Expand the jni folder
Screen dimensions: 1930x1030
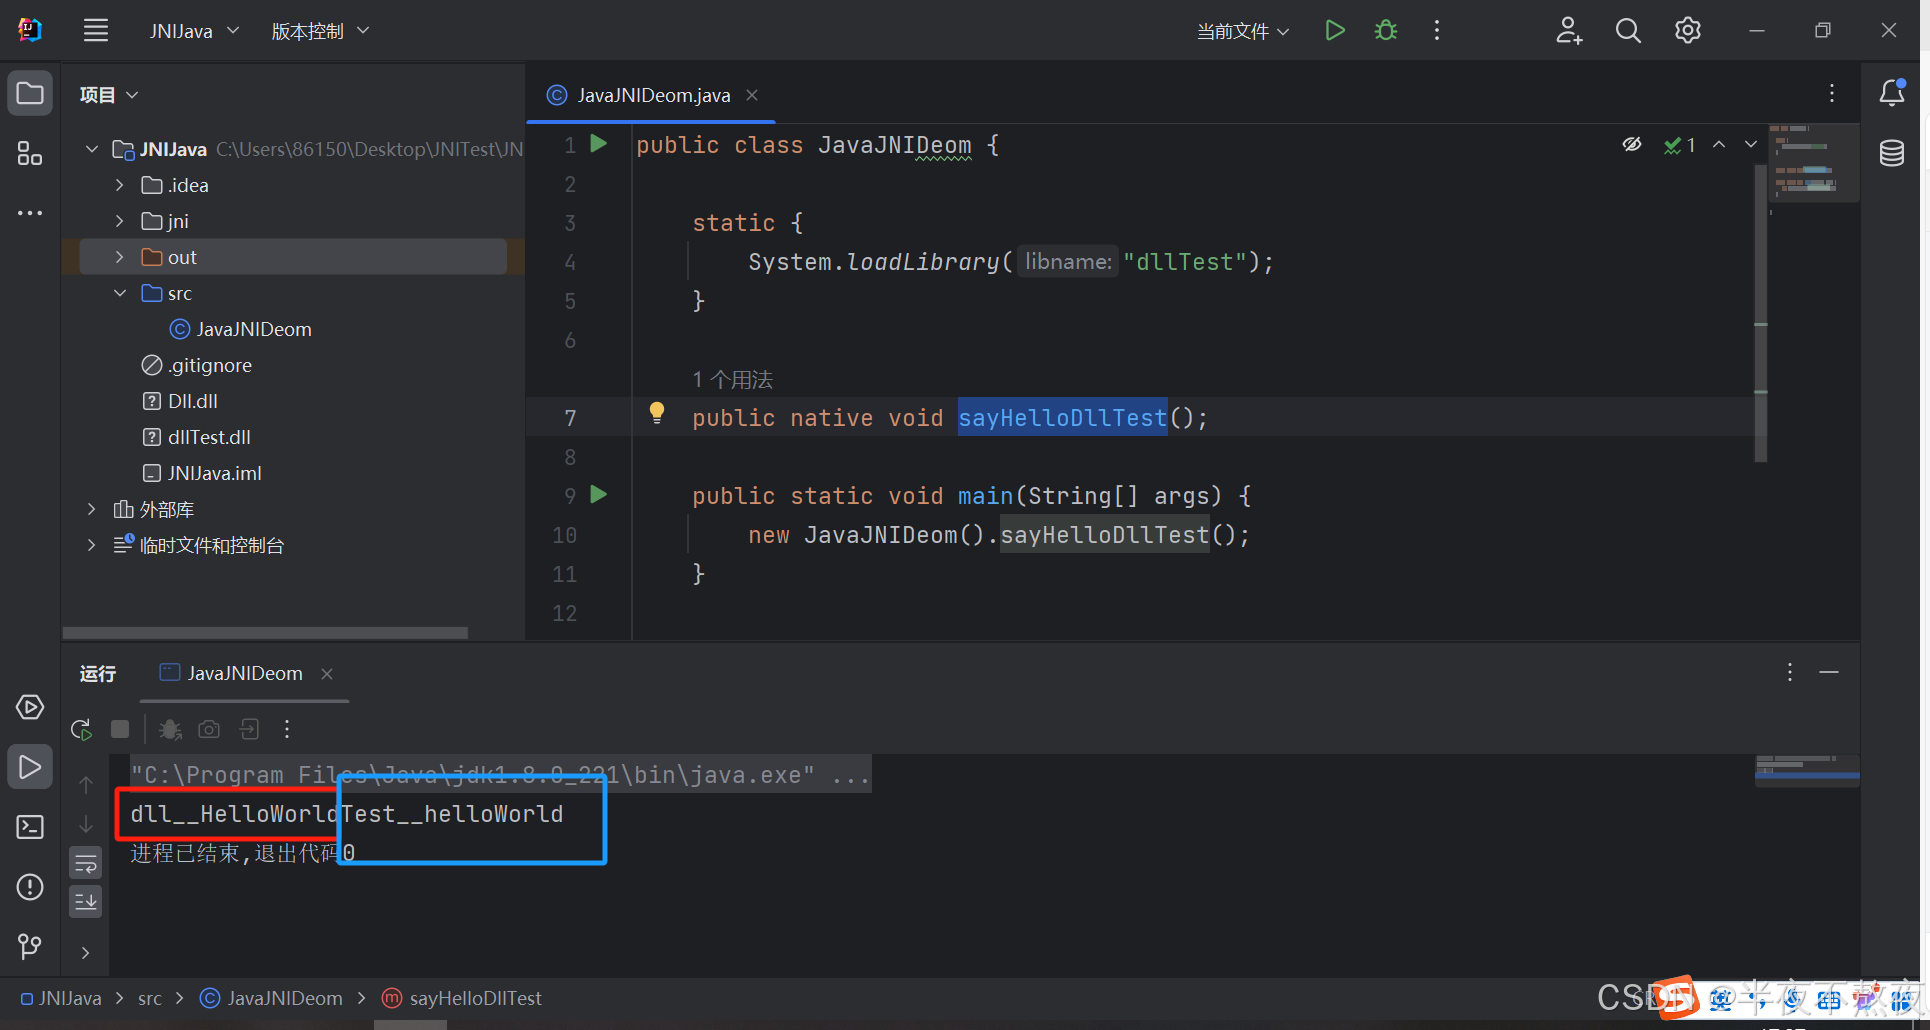(x=118, y=221)
